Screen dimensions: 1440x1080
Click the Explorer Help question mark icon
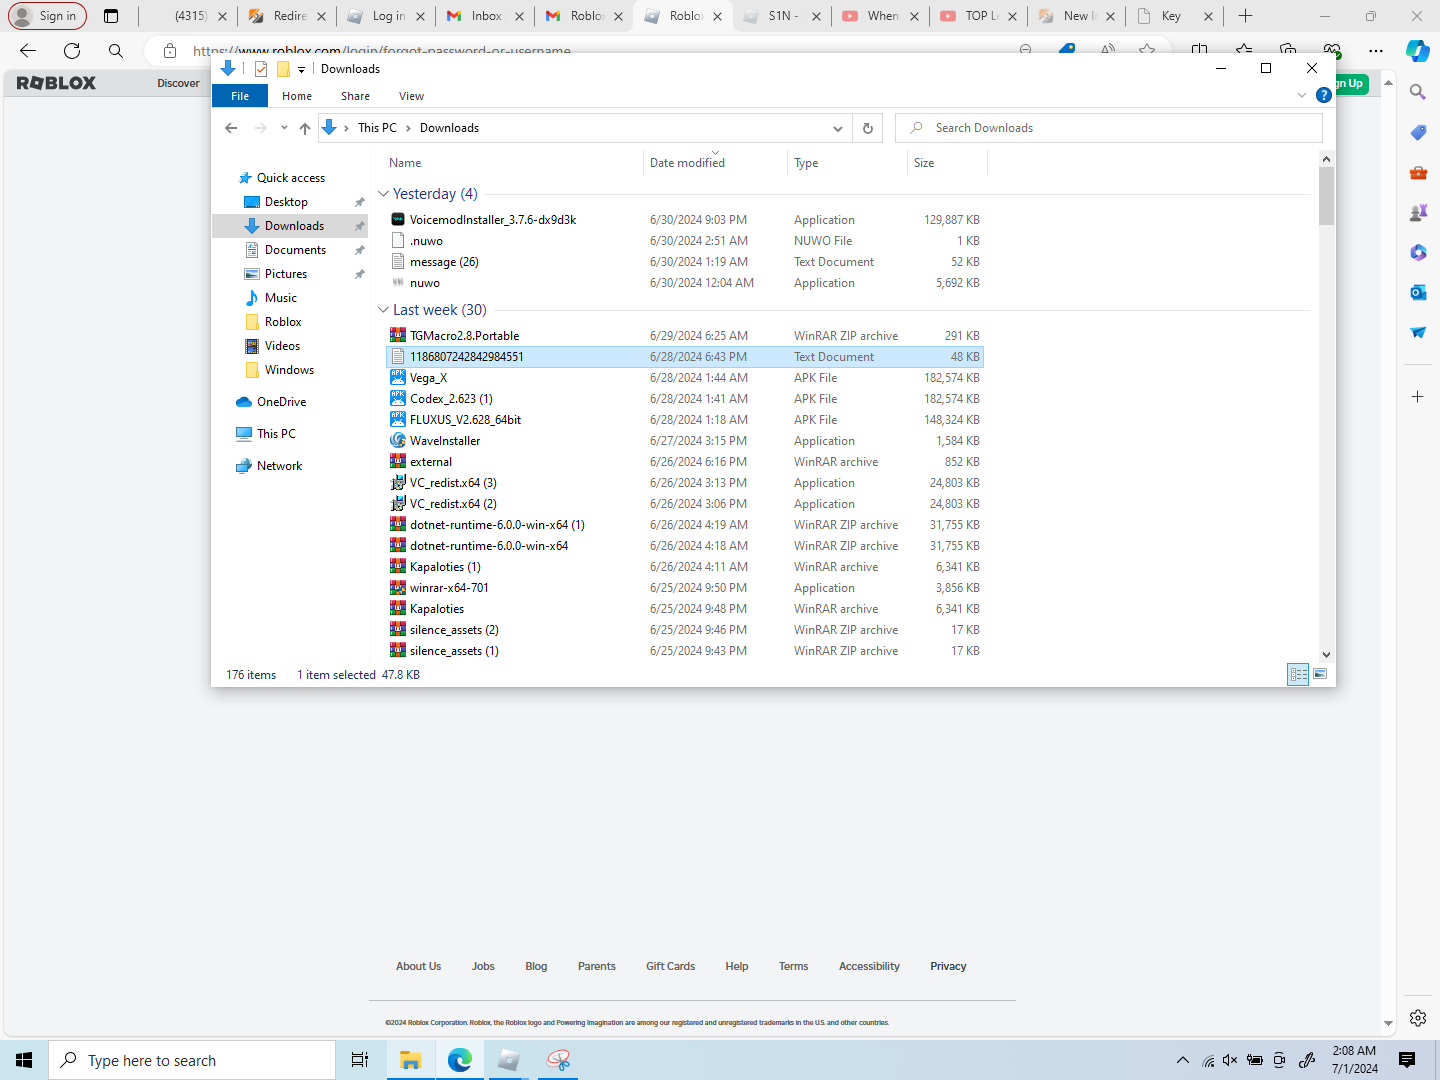pos(1324,95)
